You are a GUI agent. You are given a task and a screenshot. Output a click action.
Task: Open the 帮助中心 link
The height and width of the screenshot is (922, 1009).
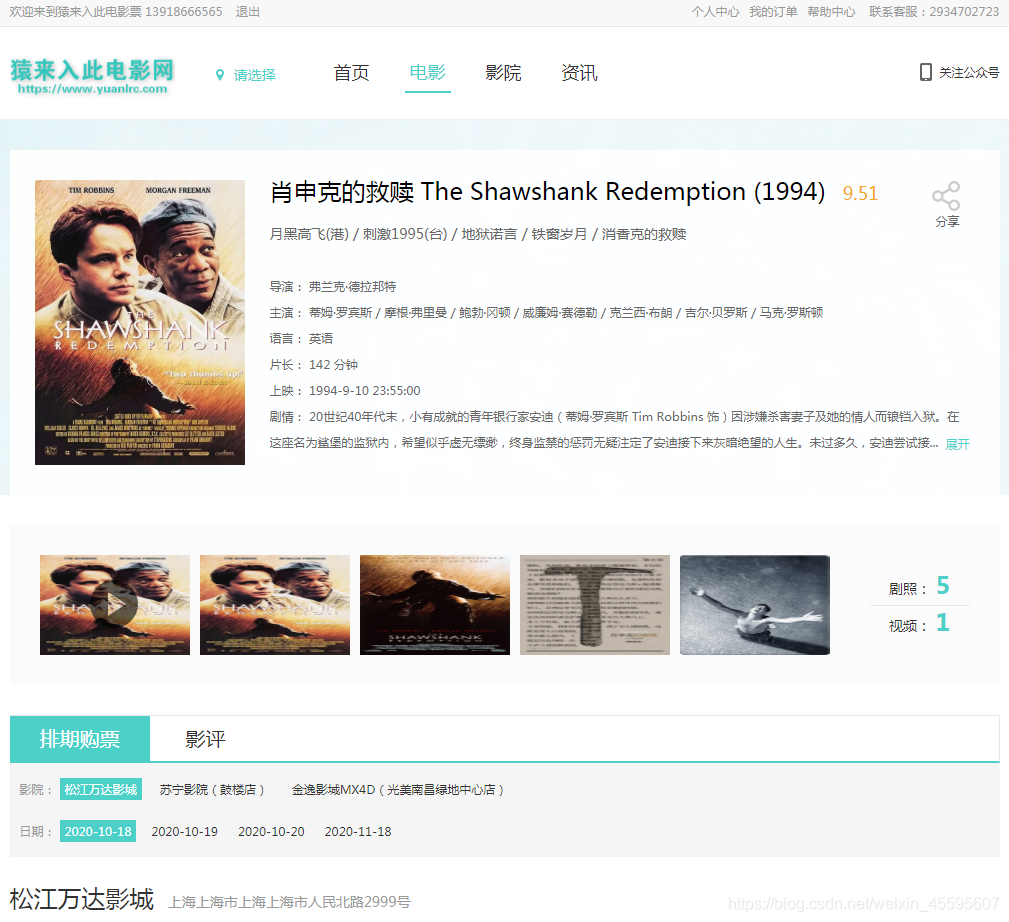[x=831, y=12]
